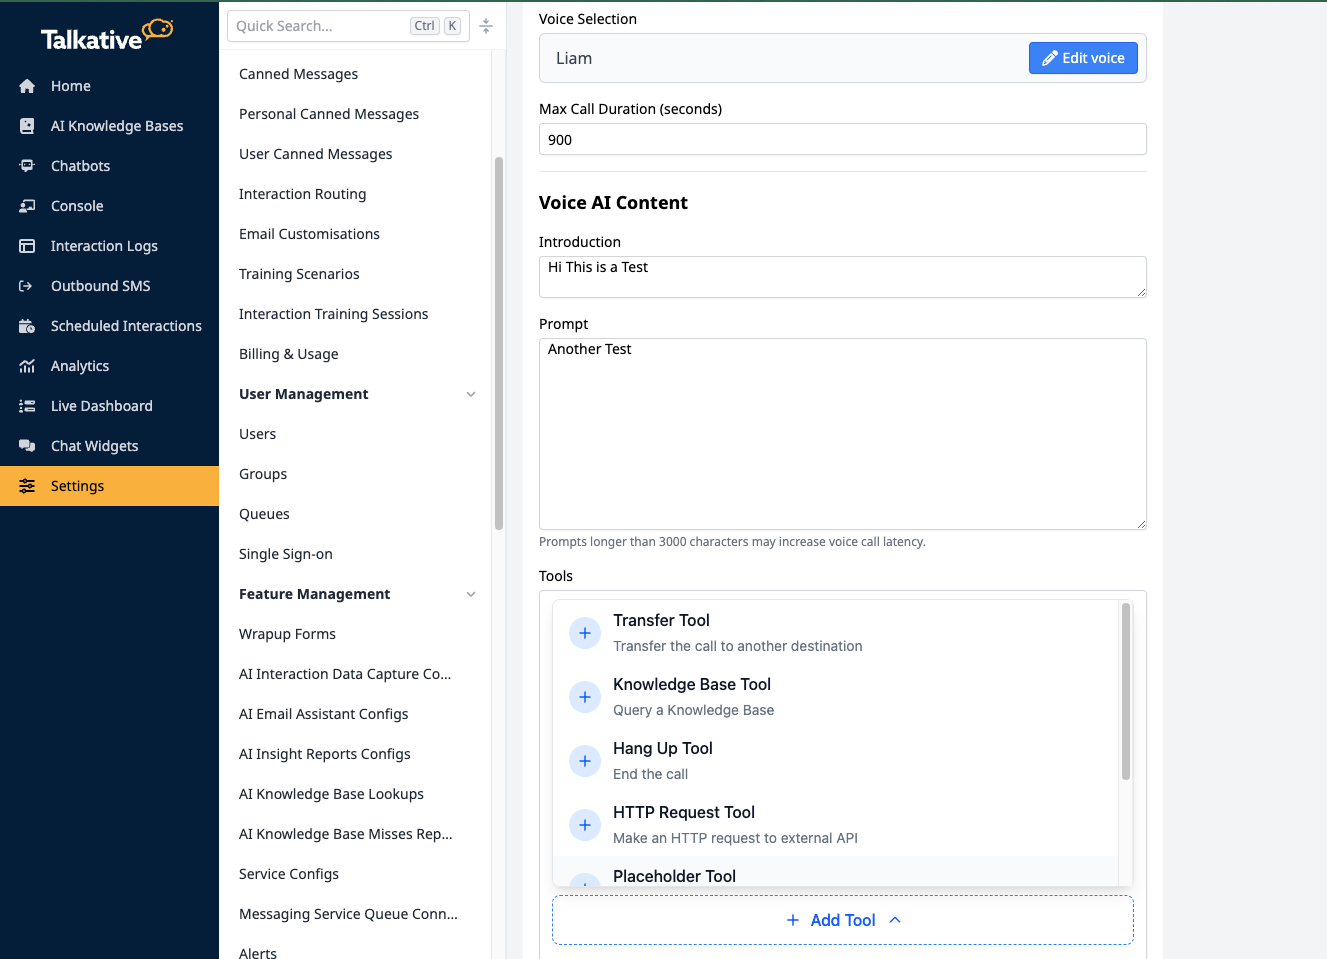The width and height of the screenshot is (1327, 959).
Task: Focus the Quick Search box
Action: (x=320, y=26)
